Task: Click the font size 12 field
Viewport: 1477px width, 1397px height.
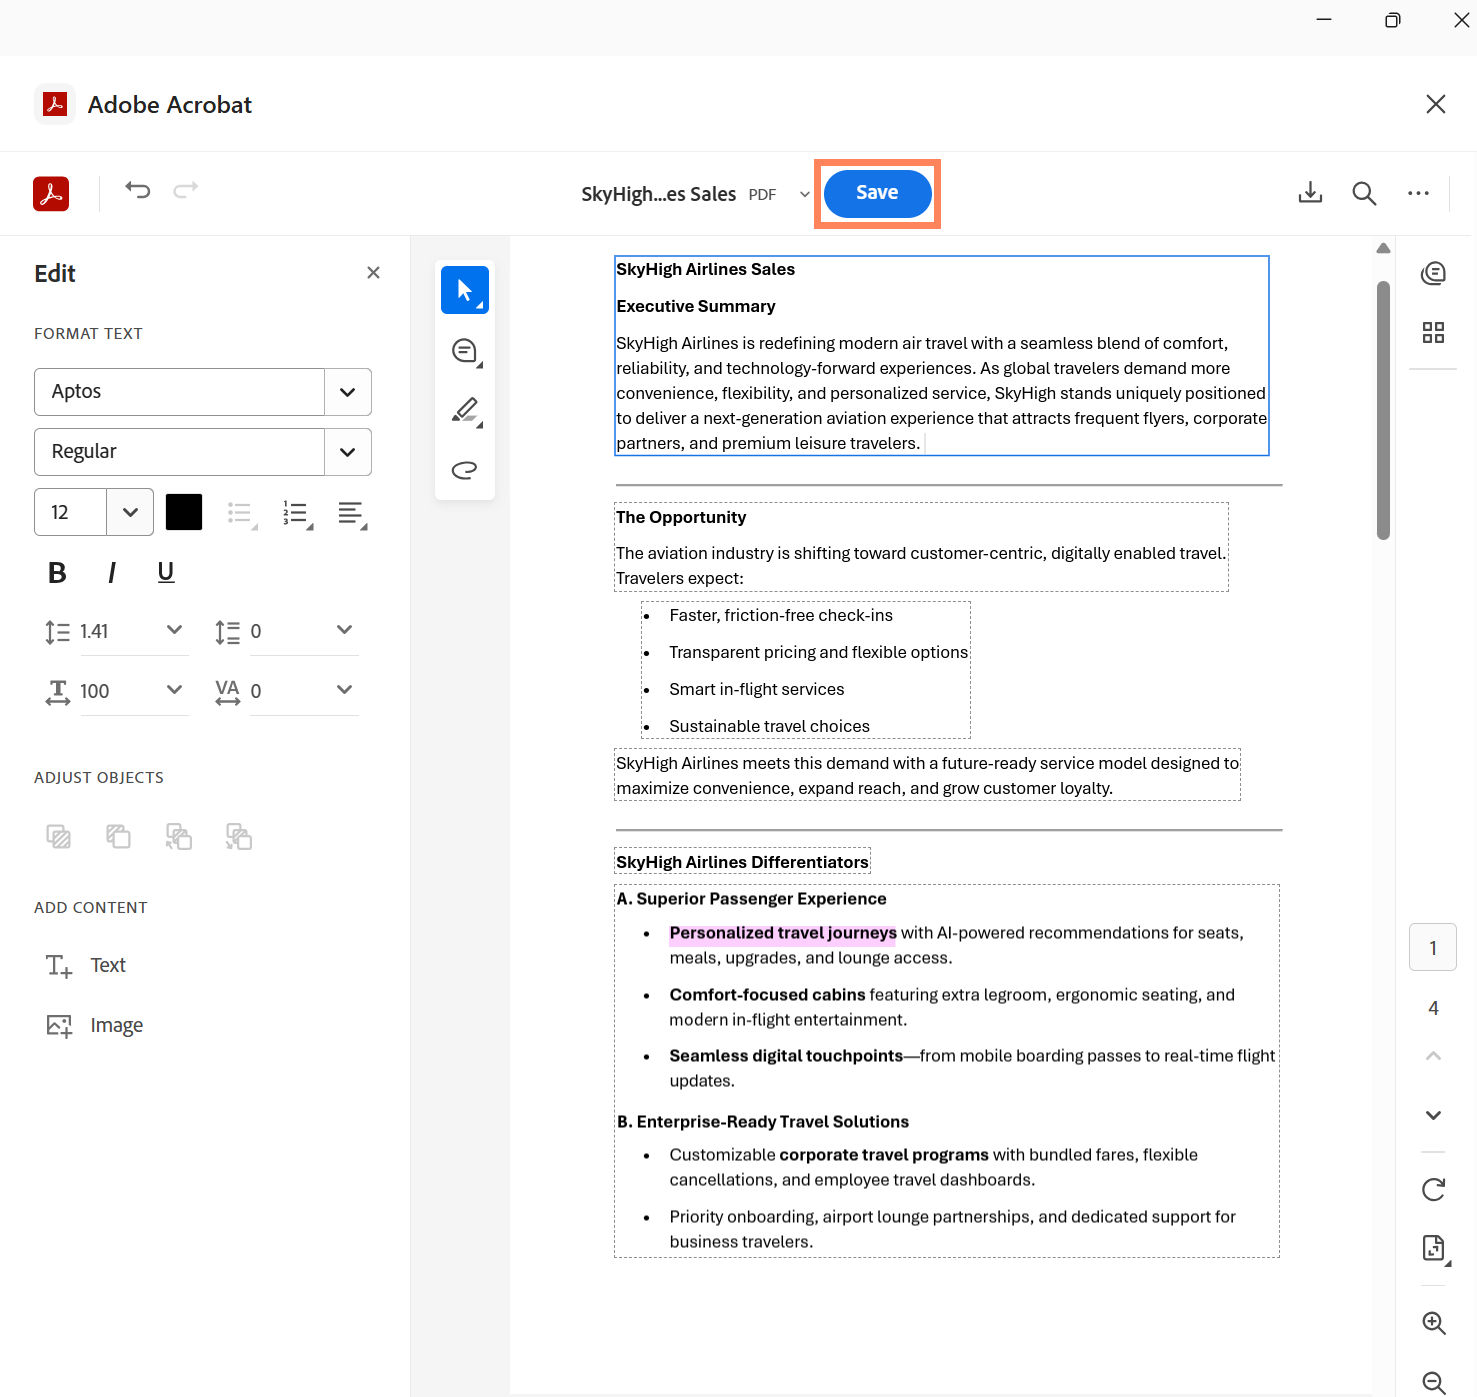Action: coord(70,512)
